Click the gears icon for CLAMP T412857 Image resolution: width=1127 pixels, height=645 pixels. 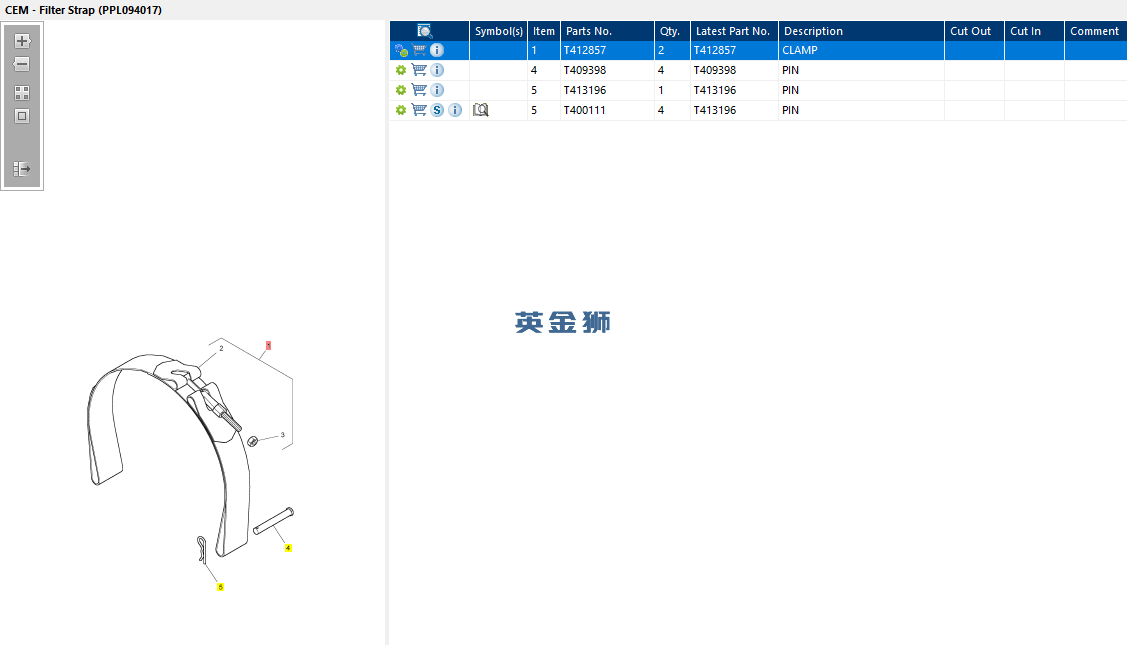401,50
